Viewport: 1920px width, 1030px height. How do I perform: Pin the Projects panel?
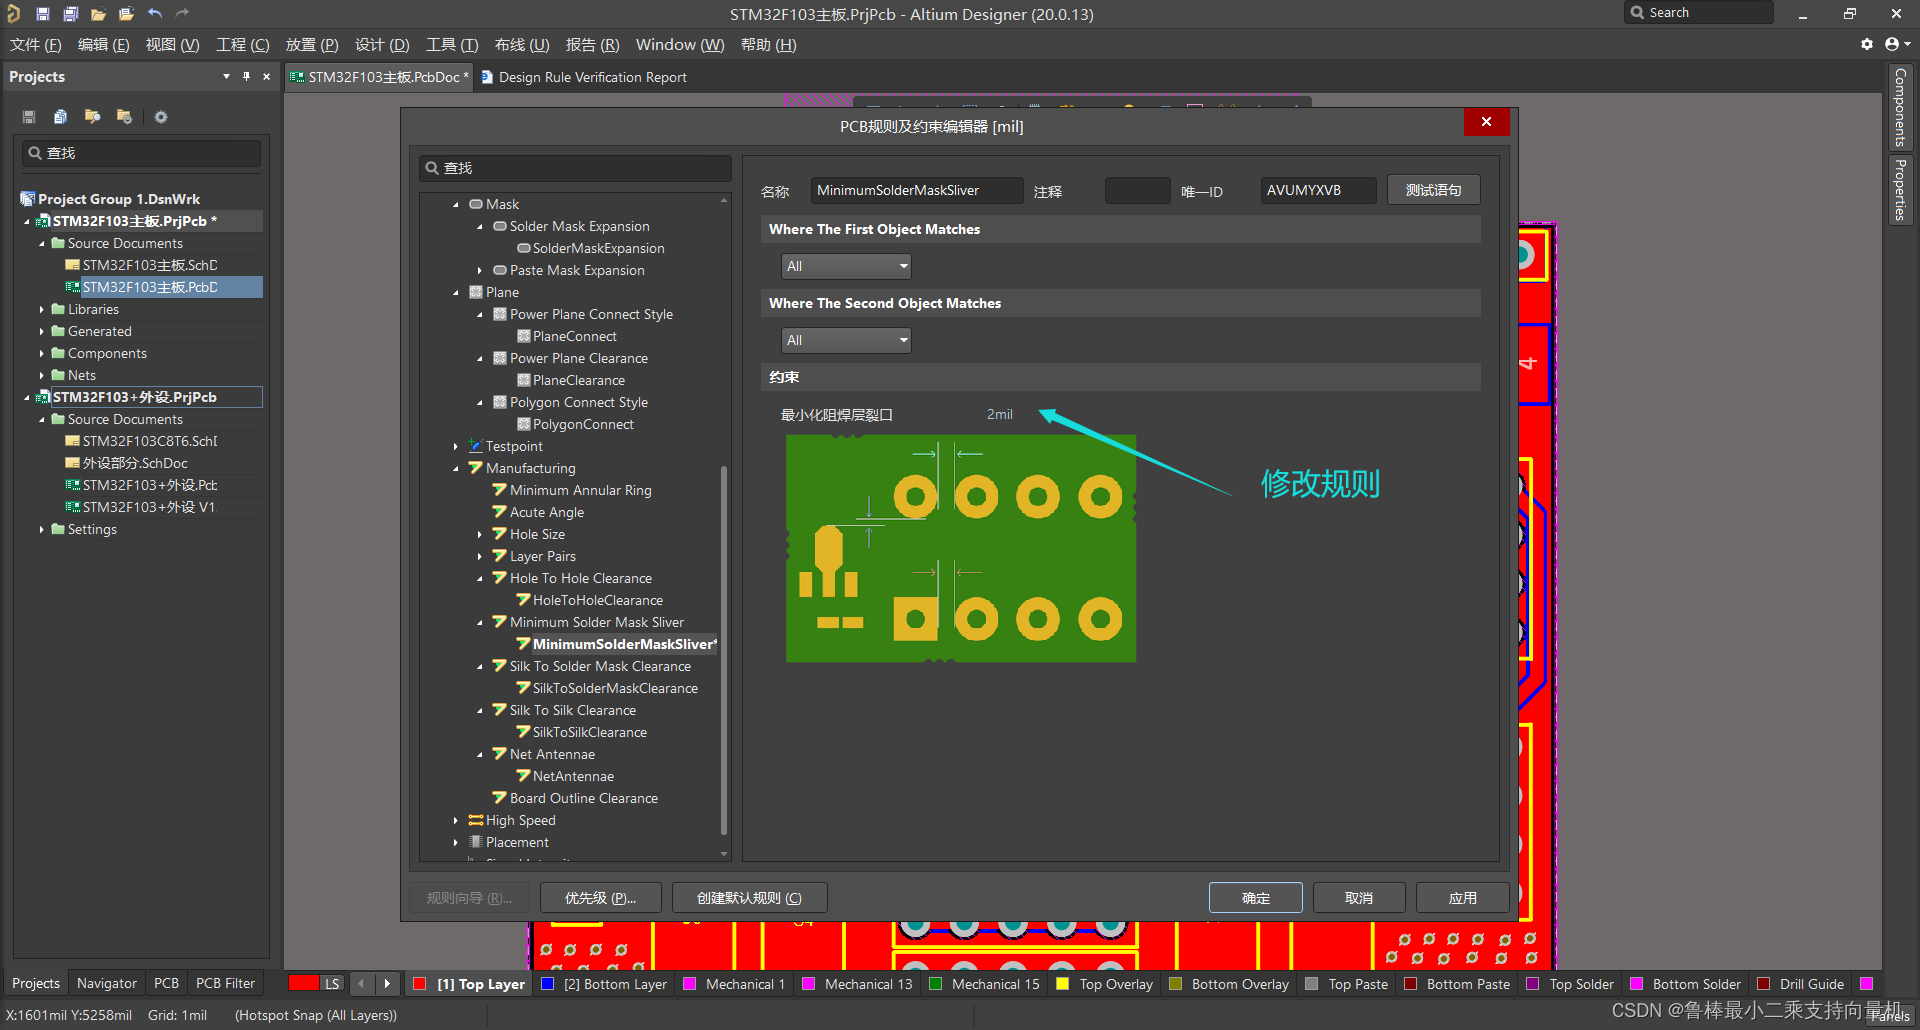click(246, 76)
